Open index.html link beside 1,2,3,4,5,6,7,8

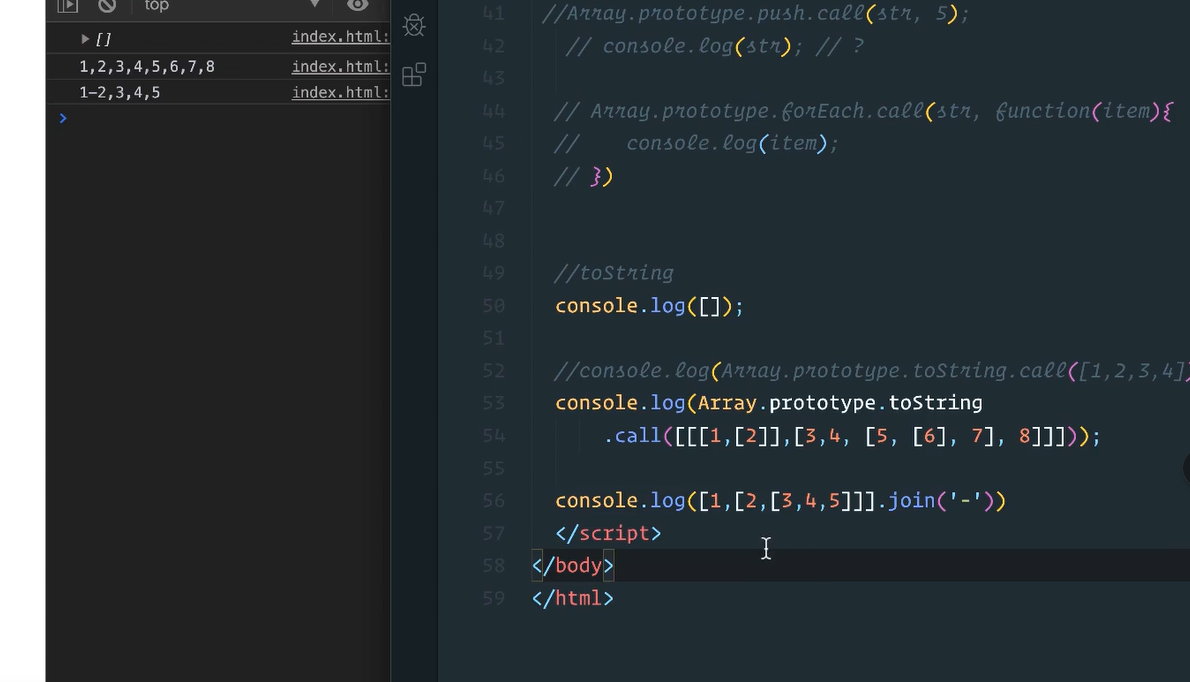[x=341, y=67]
